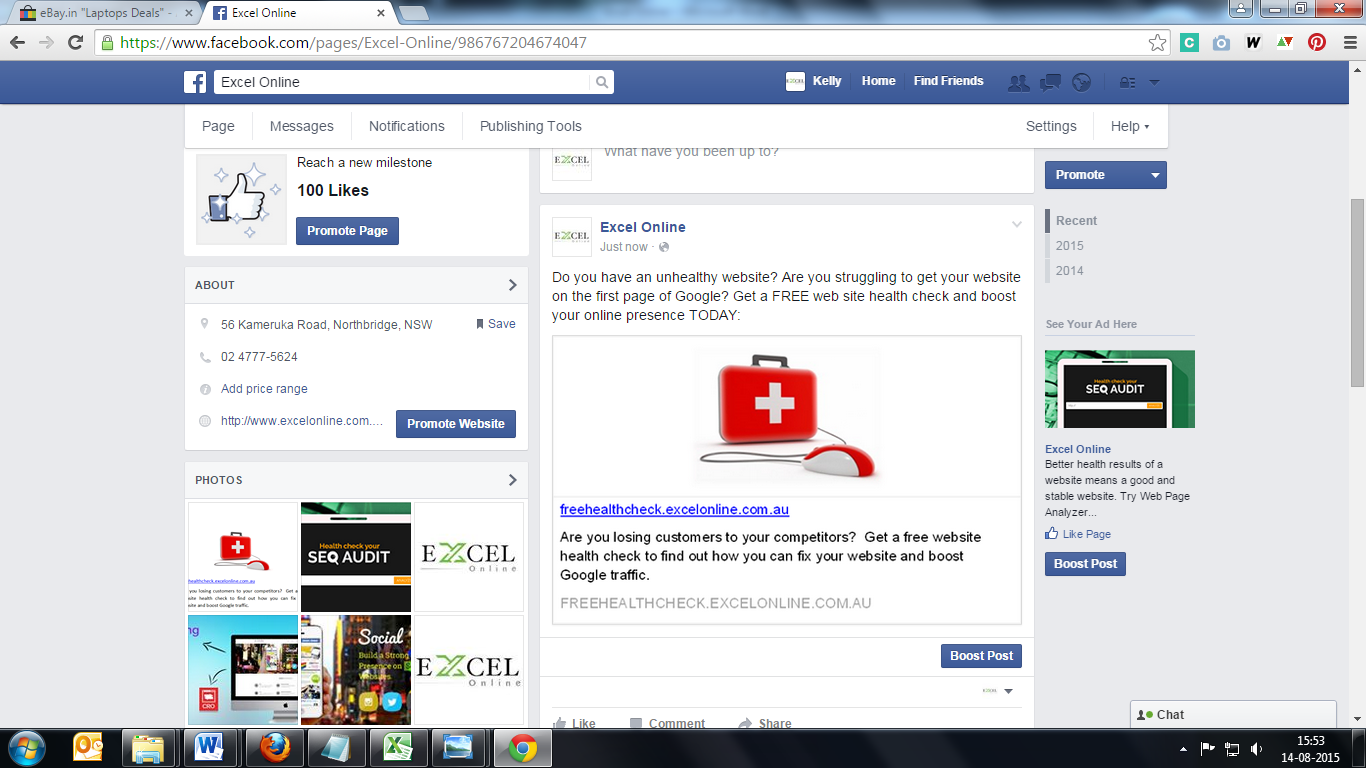The image size is (1366, 768).
Task: Click Boost Post button in sidebar ad
Action: [1085, 564]
